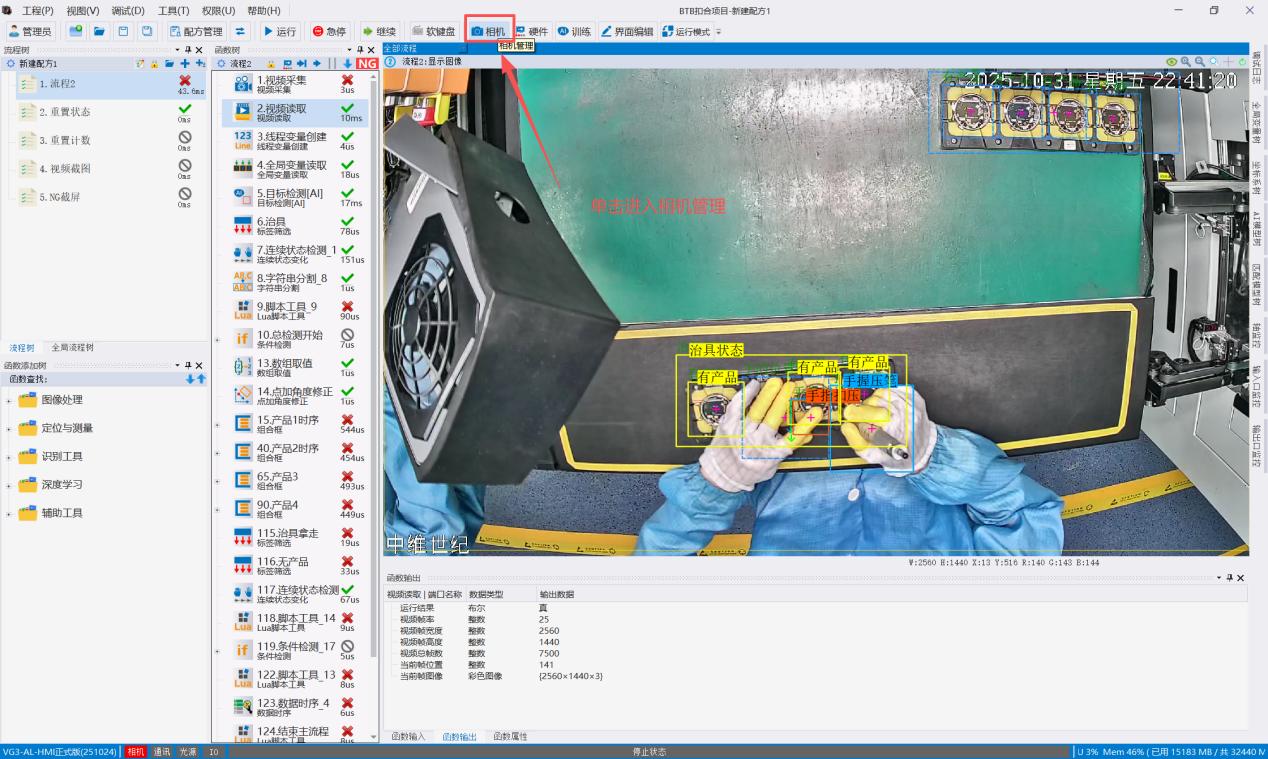
Task: Click the 管理员 user button
Action: [x=29, y=31]
